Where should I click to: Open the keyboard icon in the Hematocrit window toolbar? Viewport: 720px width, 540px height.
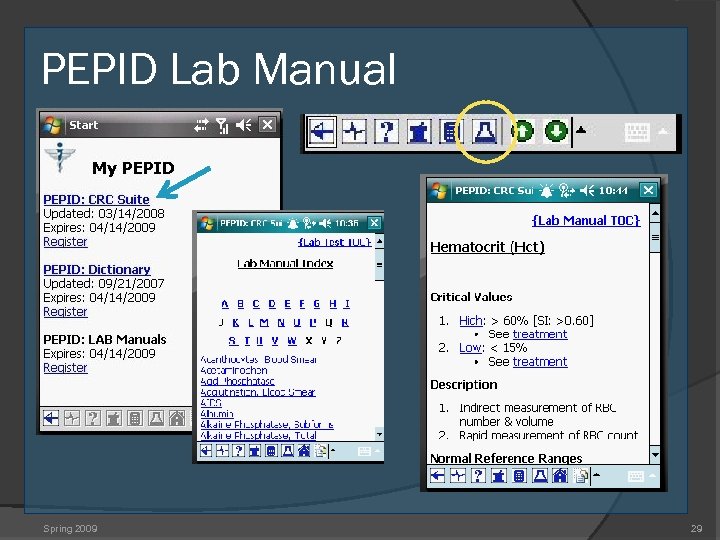pos(636,476)
